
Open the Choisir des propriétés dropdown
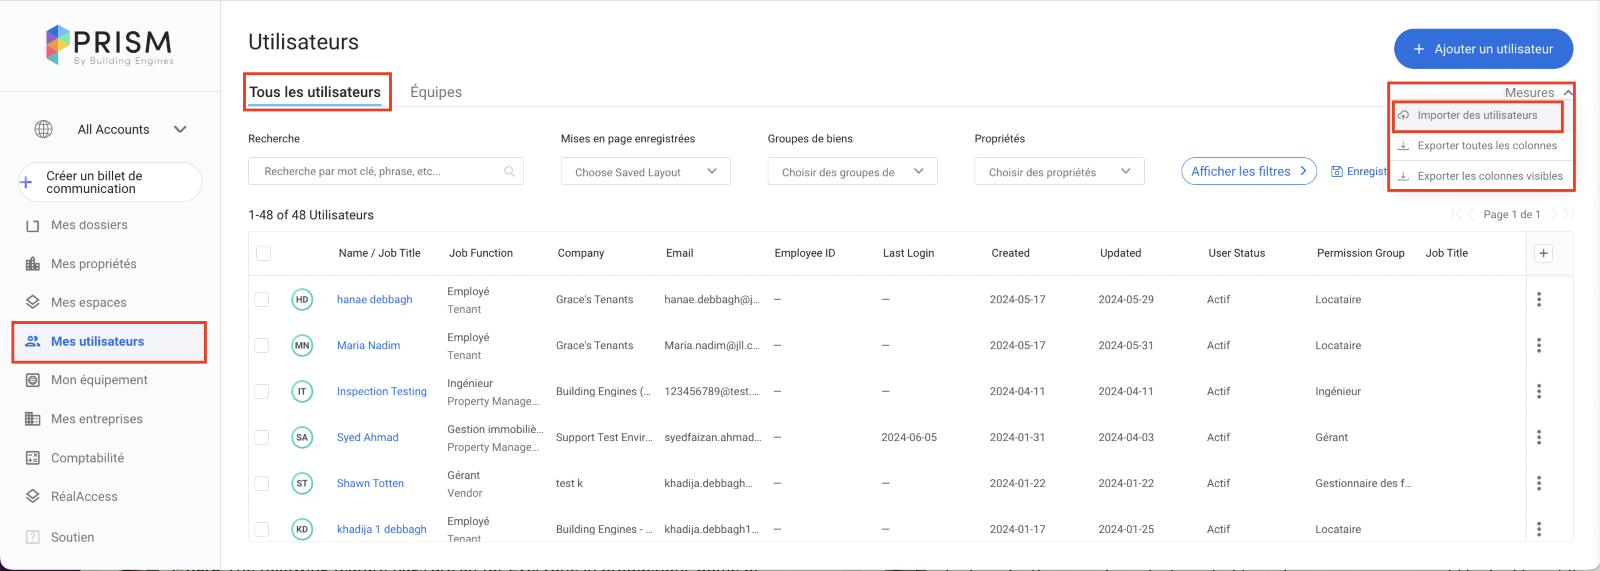click(x=1058, y=172)
